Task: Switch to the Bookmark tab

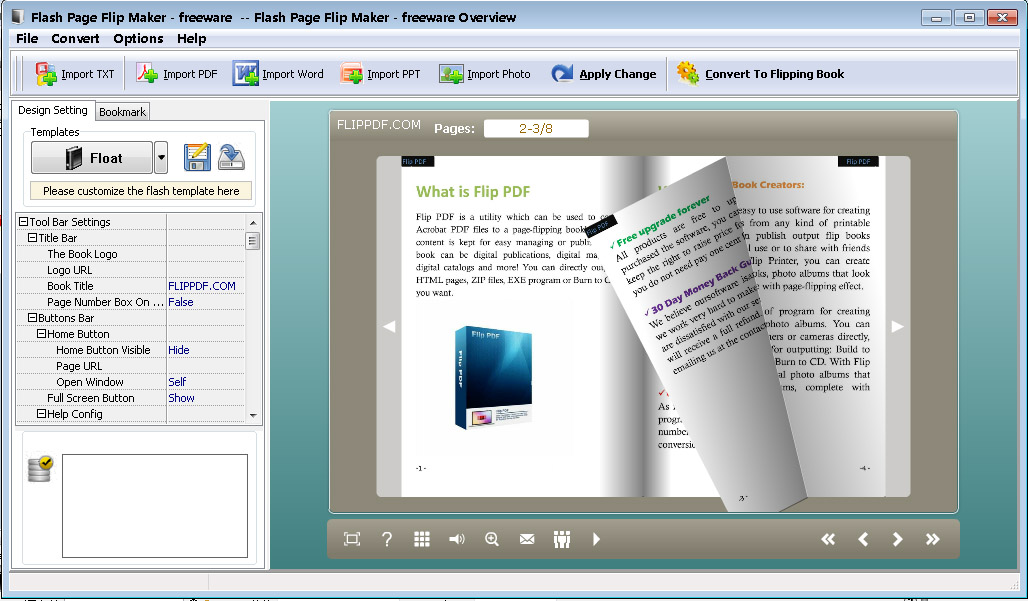Action: (x=123, y=112)
